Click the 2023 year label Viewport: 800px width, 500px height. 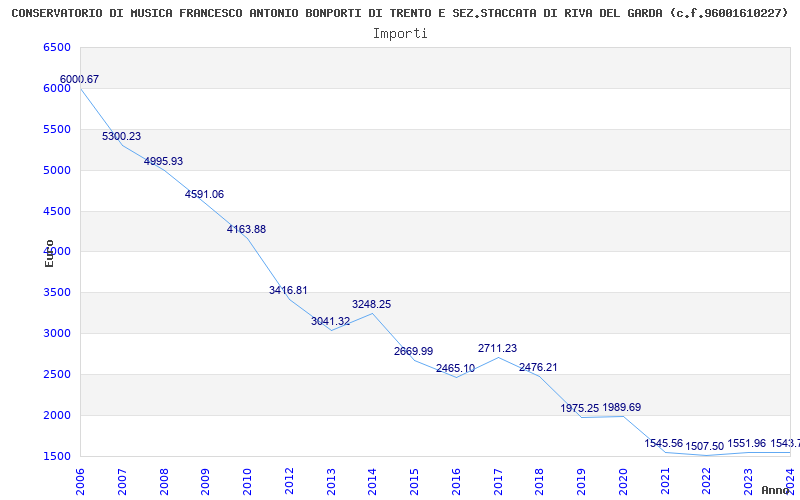[748, 482]
